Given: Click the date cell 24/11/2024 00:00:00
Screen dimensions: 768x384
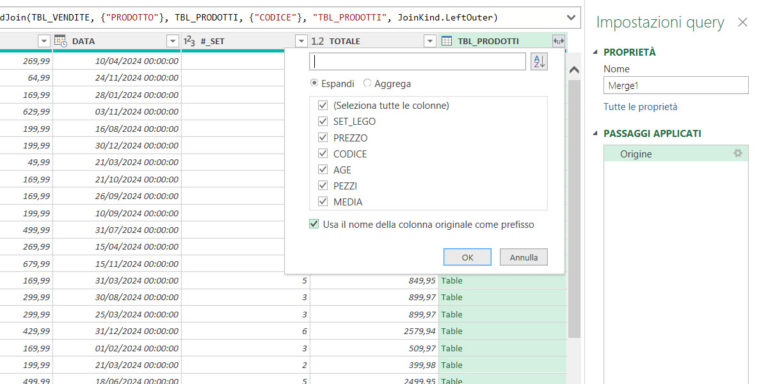Looking at the screenshot, I should (x=117, y=78).
